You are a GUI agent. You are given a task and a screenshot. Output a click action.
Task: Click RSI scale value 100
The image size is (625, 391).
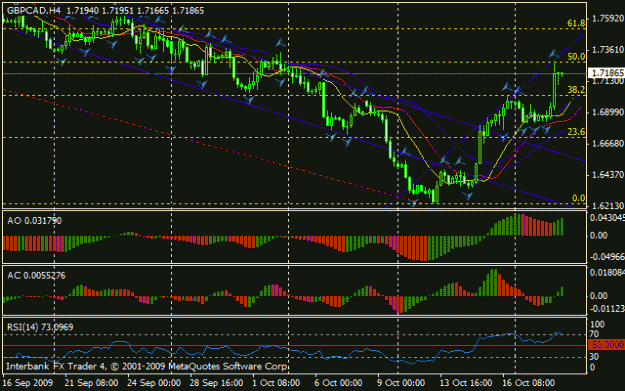[x=597, y=324]
